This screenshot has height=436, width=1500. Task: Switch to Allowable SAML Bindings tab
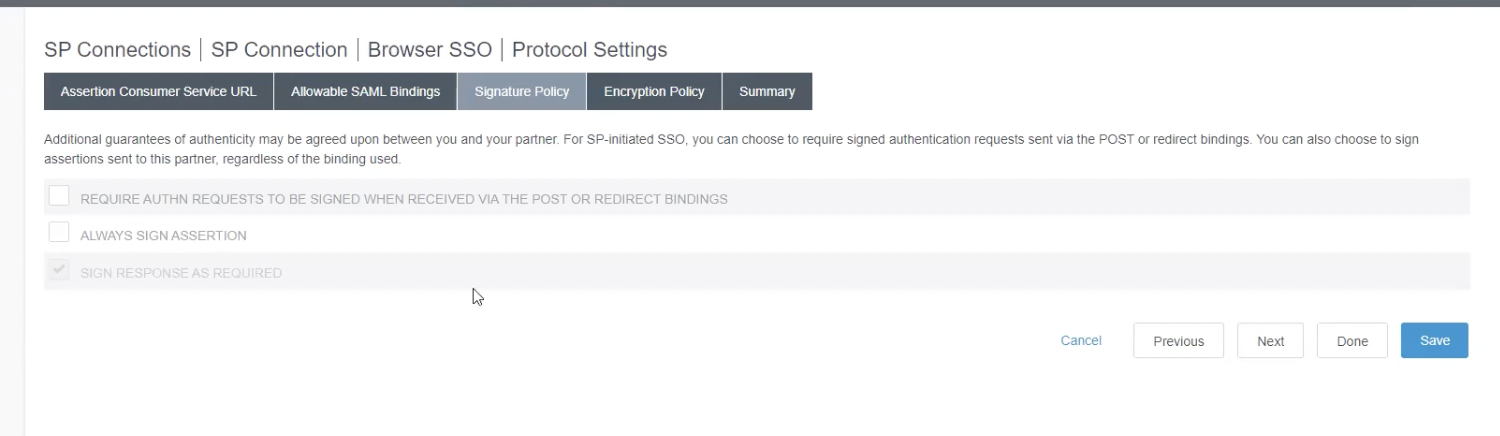[365, 91]
